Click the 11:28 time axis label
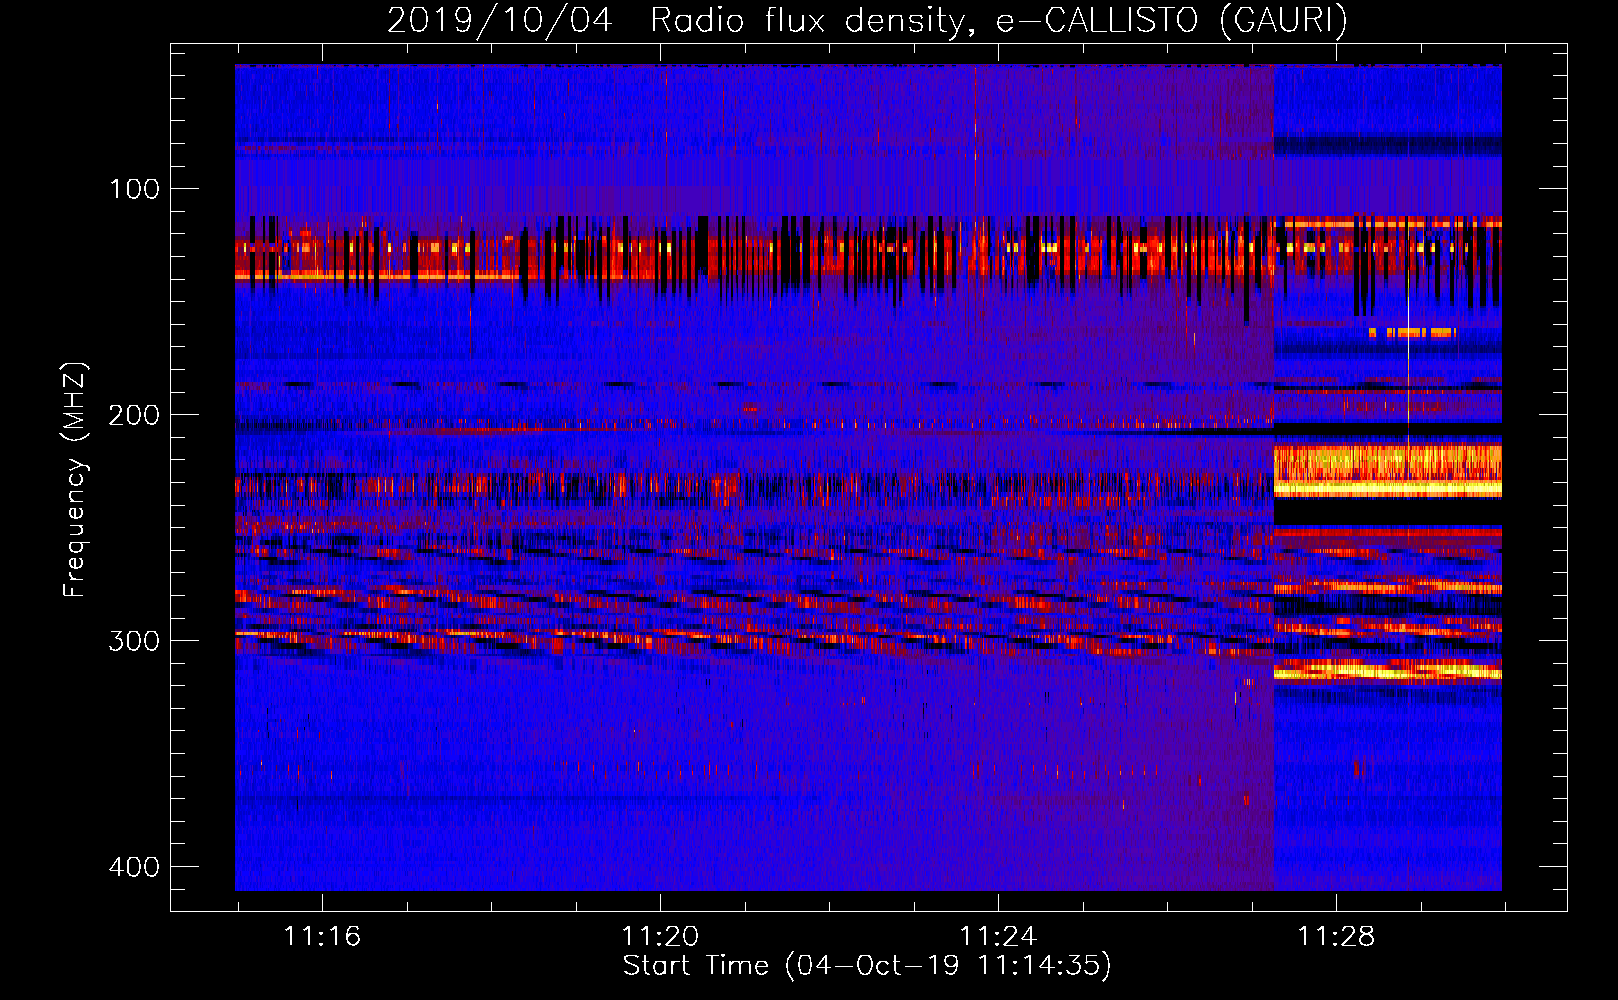1618x1000 pixels. click(1336, 937)
